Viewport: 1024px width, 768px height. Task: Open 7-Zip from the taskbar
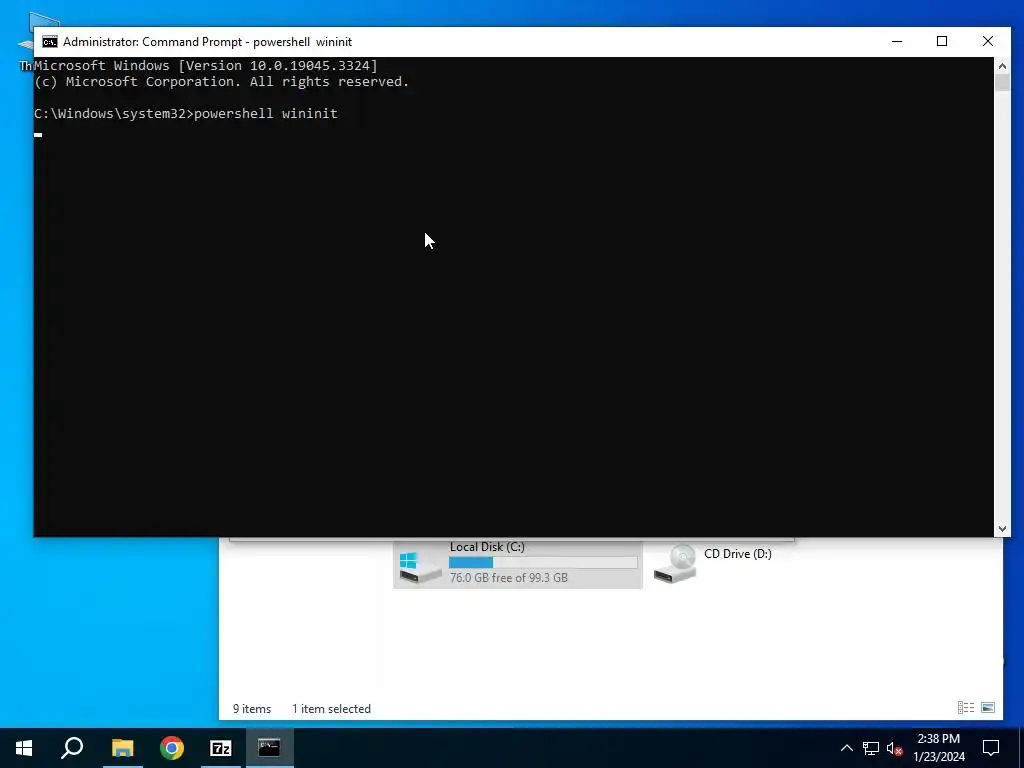point(221,748)
